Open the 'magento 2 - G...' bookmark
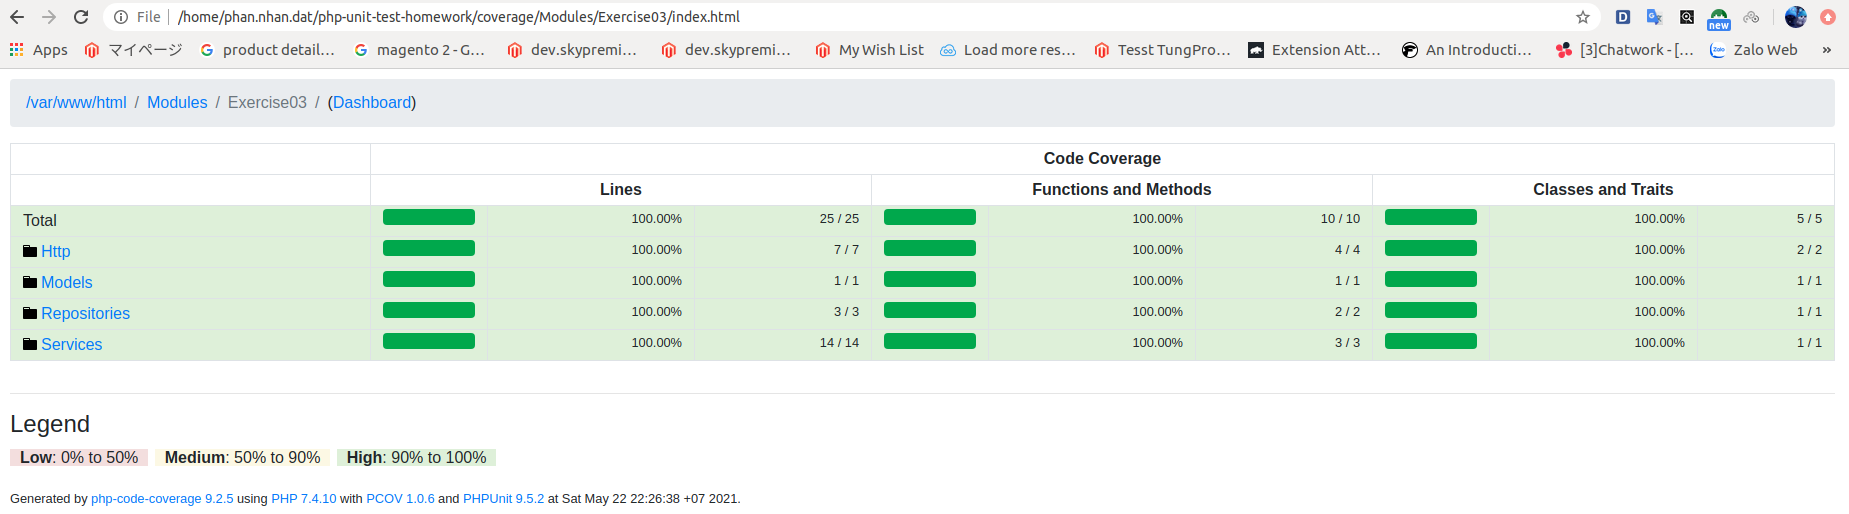This screenshot has height=514, width=1849. 420,50
